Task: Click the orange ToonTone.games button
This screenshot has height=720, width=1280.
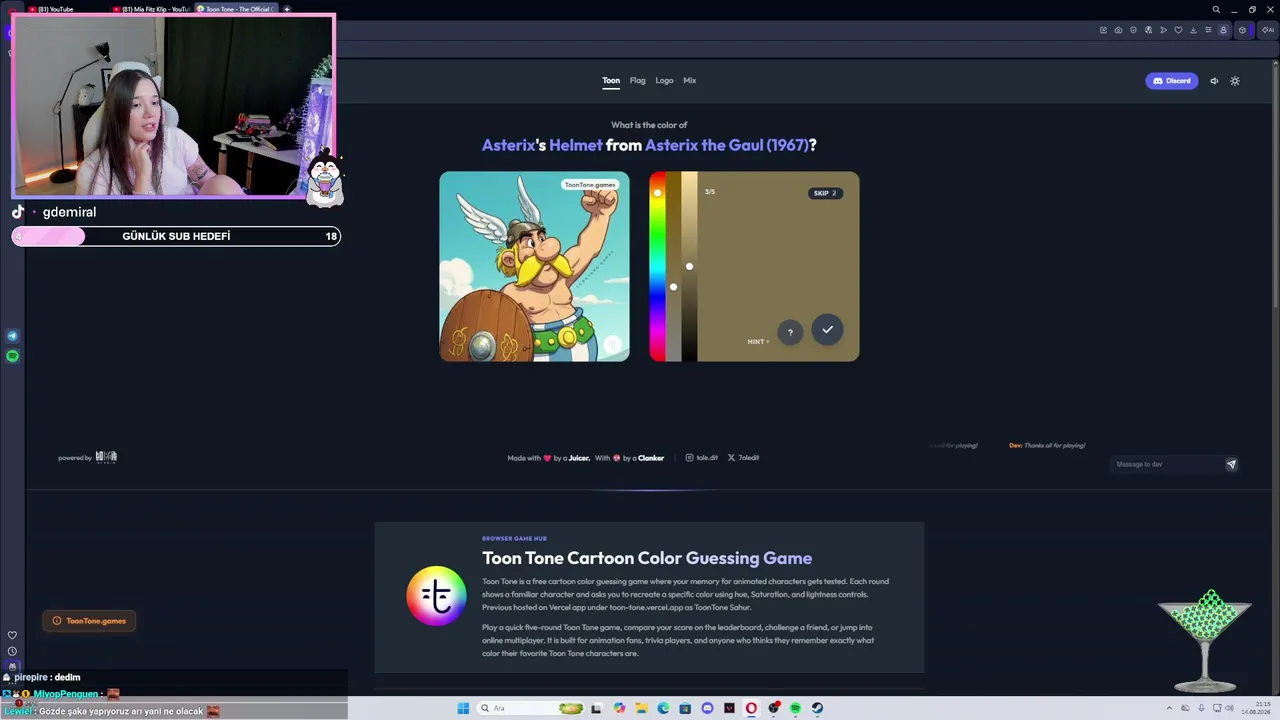Action: pos(89,621)
